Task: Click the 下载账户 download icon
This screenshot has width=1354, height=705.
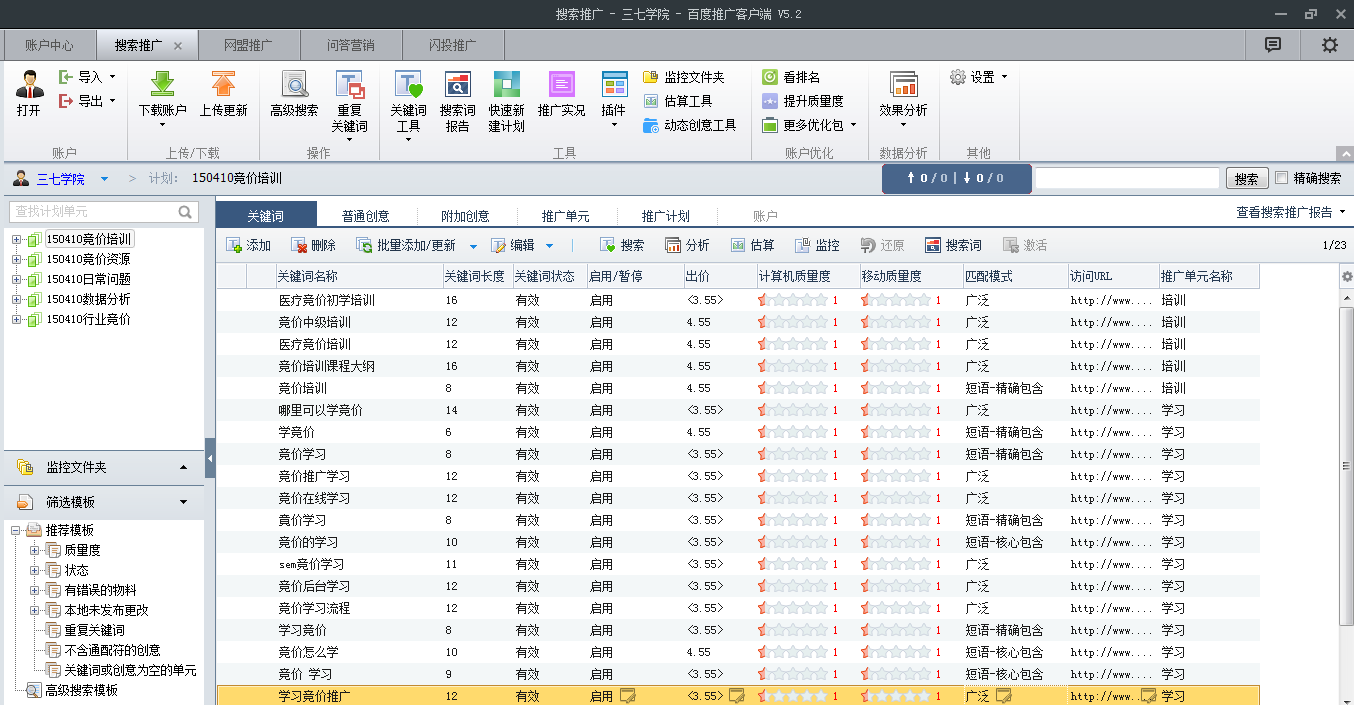Action: click(x=162, y=86)
